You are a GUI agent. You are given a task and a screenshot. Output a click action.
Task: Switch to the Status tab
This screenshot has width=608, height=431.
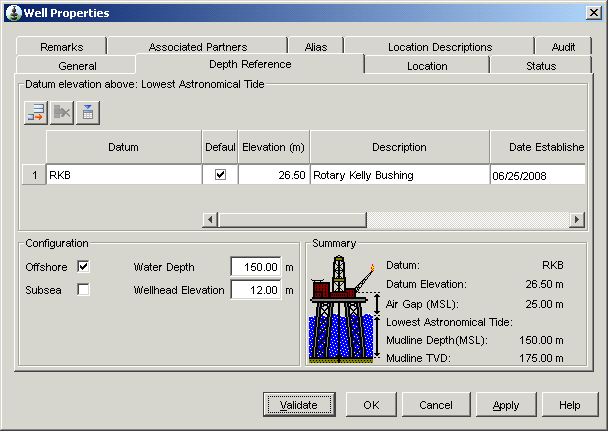[x=541, y=66]
